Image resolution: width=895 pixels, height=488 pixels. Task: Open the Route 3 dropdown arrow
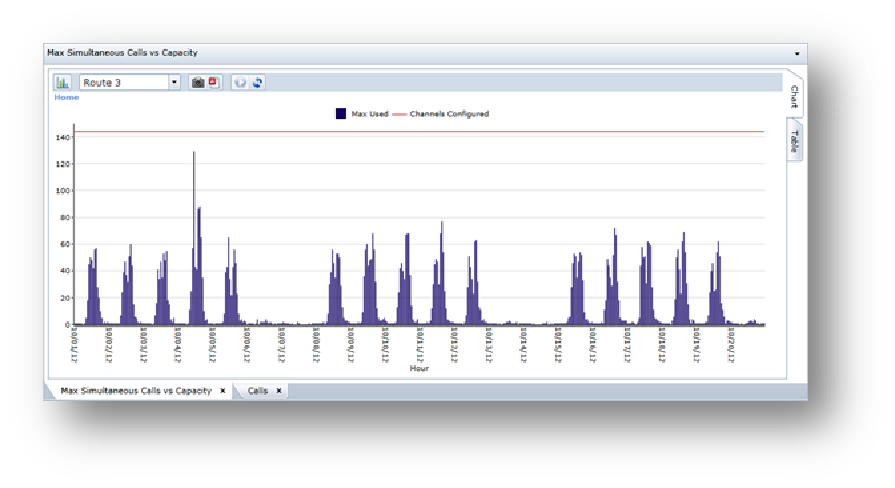pyautogui.click(x=174, y=83)
